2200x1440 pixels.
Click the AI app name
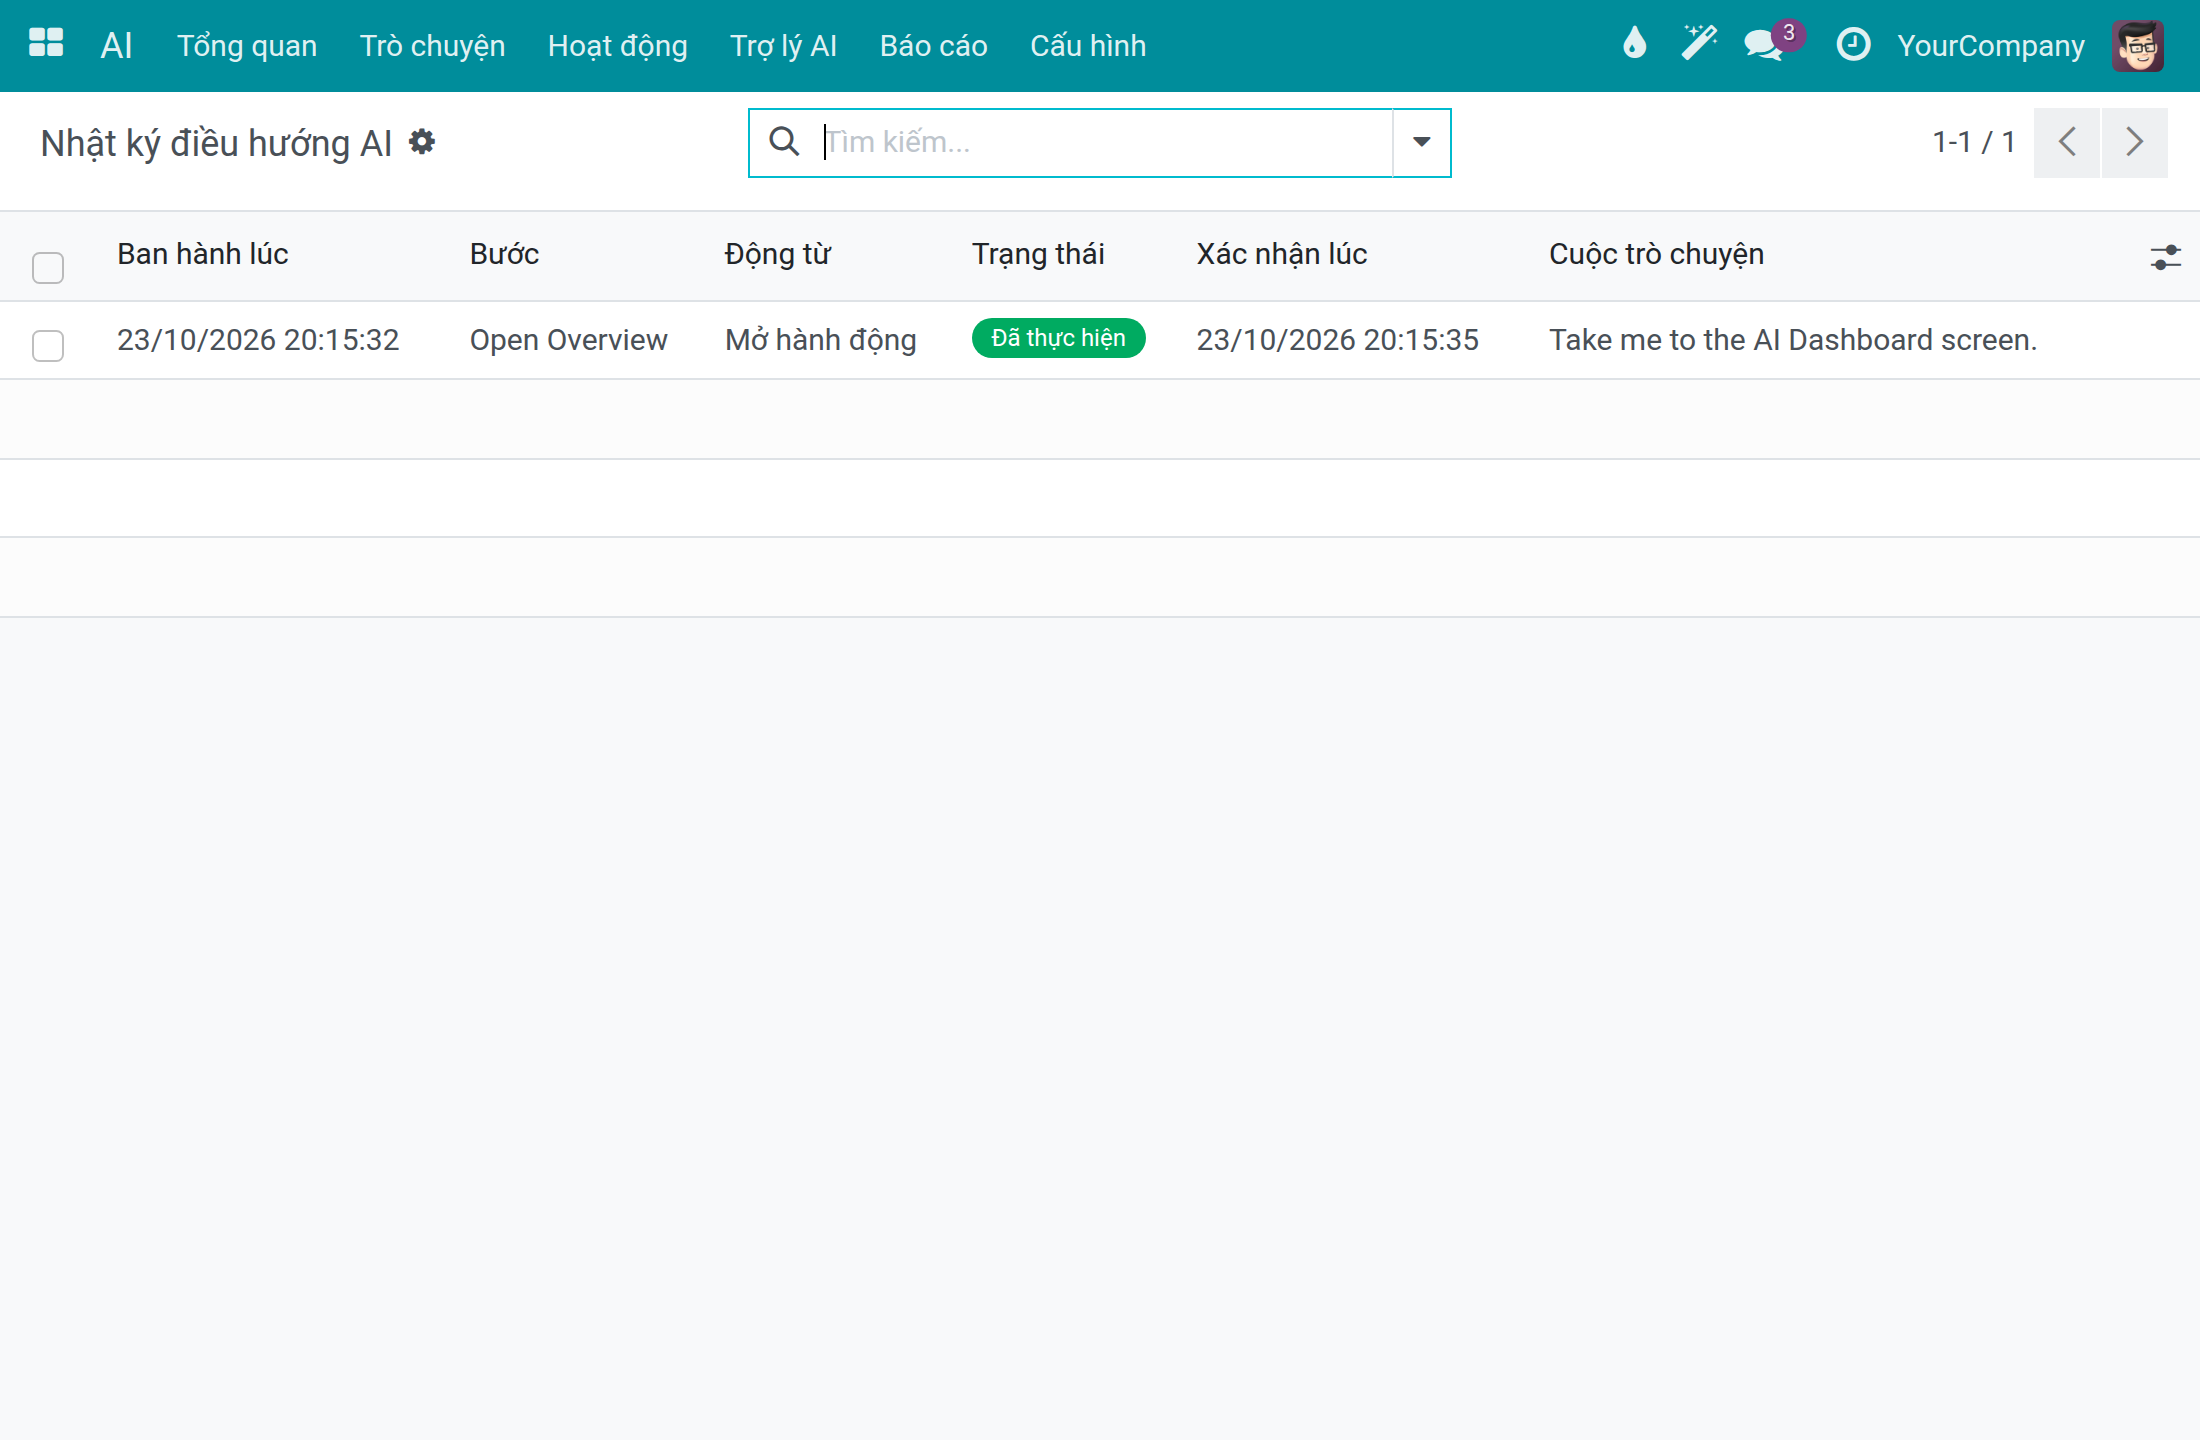116,45
